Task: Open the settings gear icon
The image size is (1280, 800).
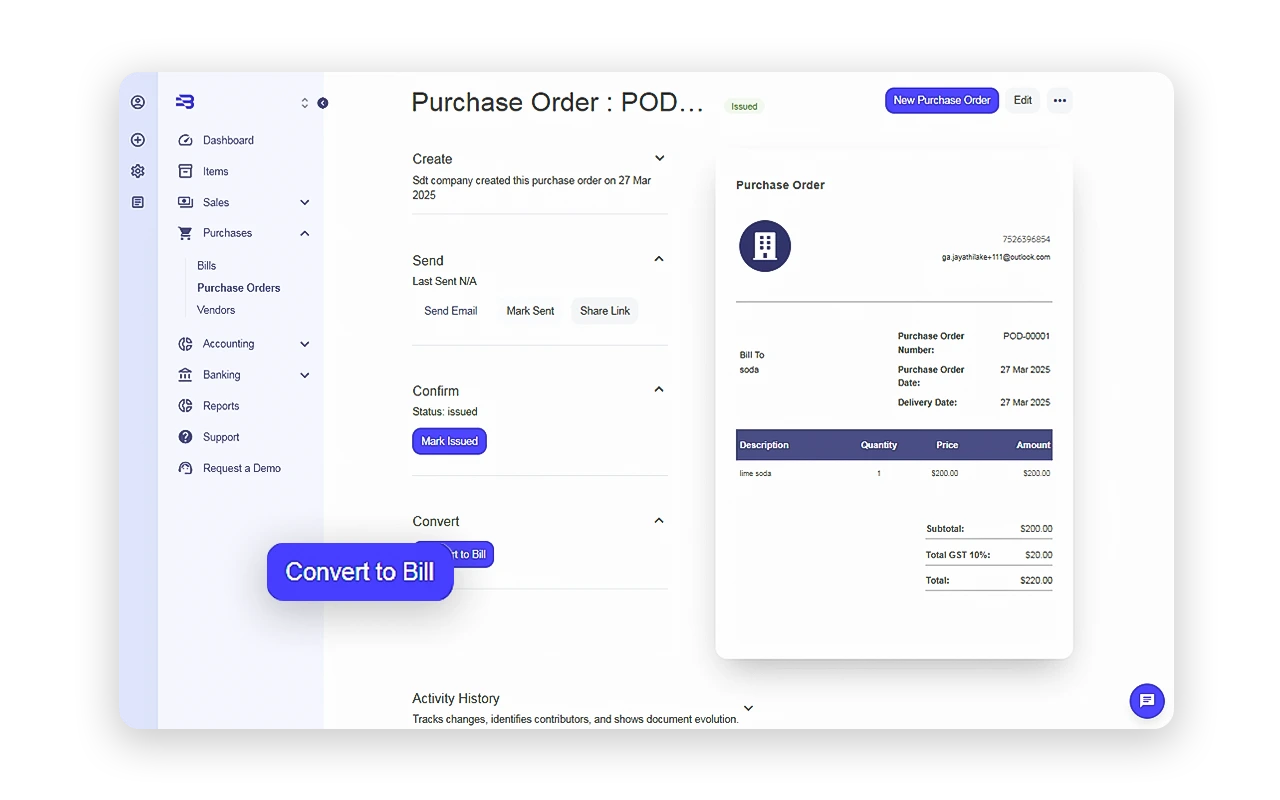Action: (x=138, y=171)
